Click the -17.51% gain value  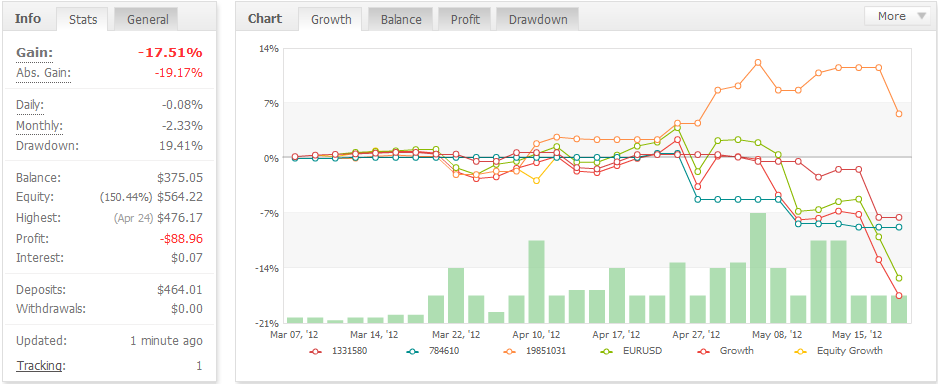[x=170, y=53]
